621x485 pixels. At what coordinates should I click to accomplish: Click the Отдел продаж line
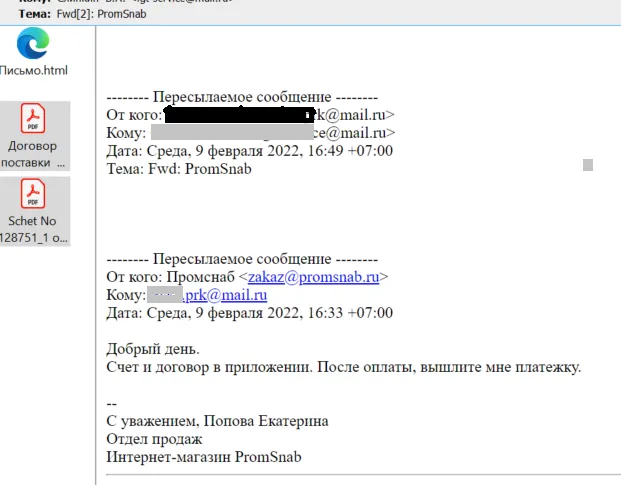click(154, 439)
